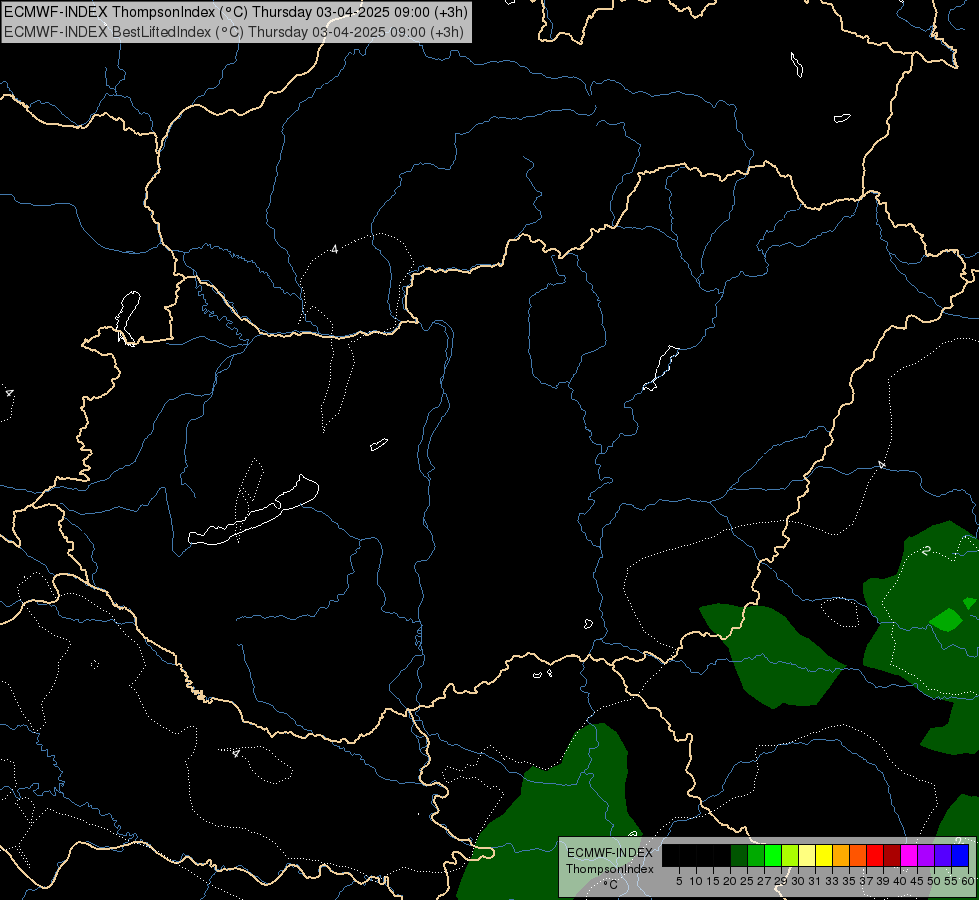Click legend tick value 45
Viewport: 979px width, 900px height.
click(918, 881)
